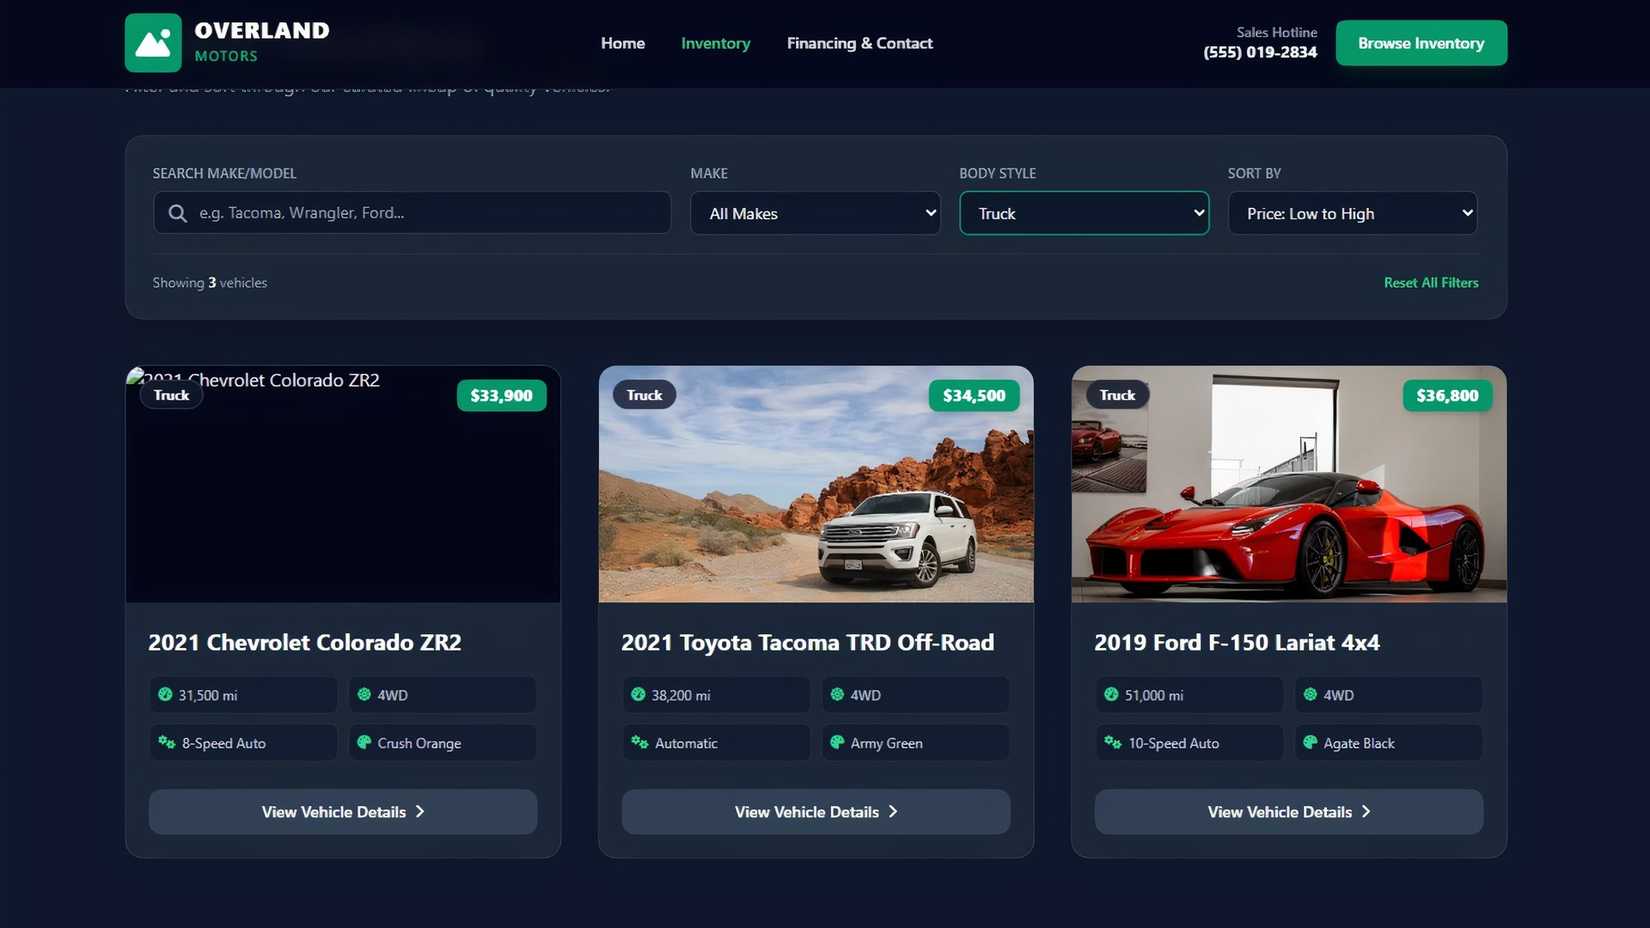Click the Showing 3 vehicles text

(210, 283)
